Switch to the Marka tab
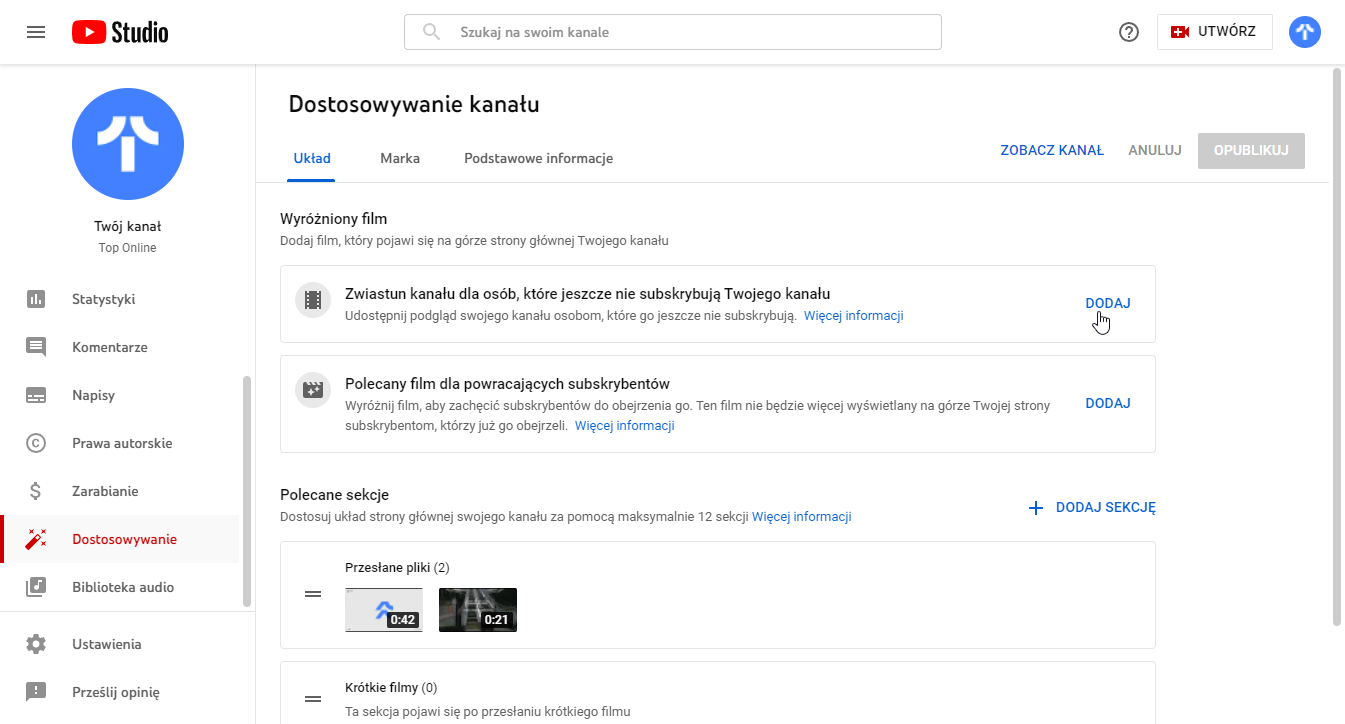The width and height of the screenshot is (1345, 724). click(x=400, y=158)
